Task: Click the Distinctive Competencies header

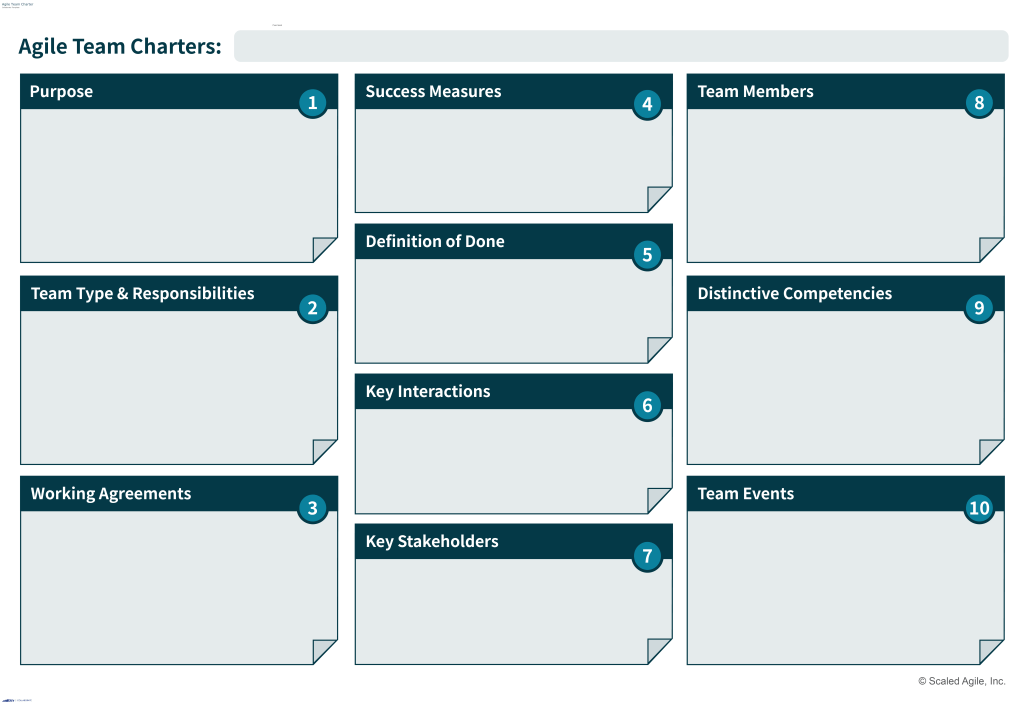Action: click(794, 294)
